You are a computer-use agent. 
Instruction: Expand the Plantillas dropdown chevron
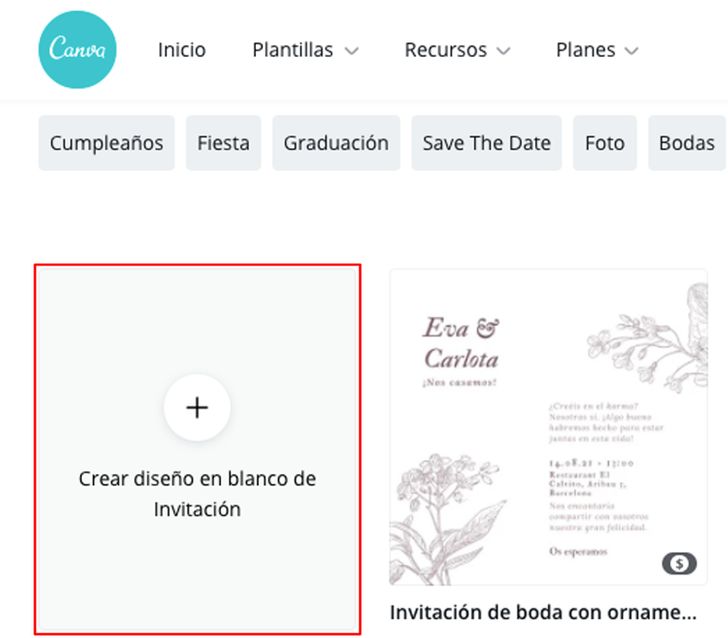351,51
